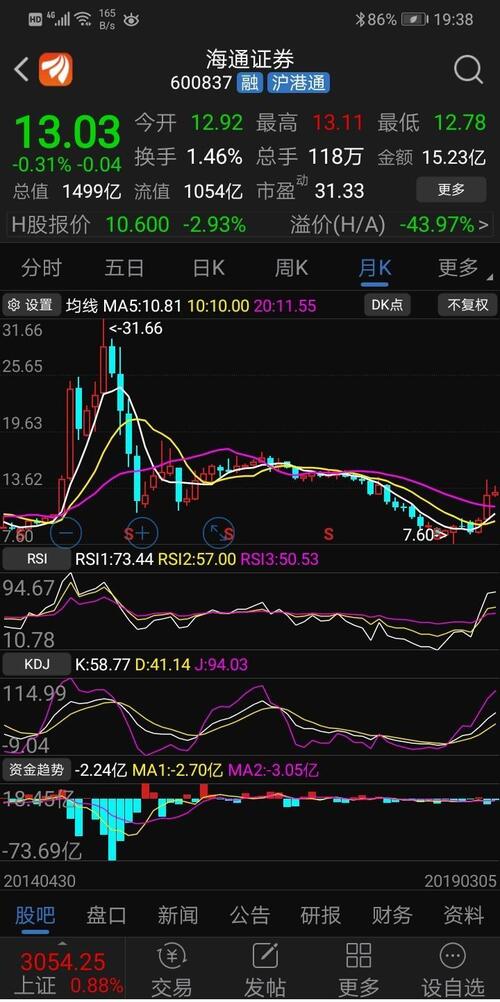Select the 分时 chart tab
Image resolution: width=500 pixels, height=1002 pixels.
(x=41, y=268)
